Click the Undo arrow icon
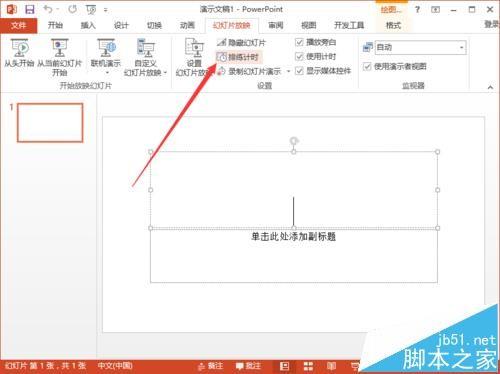This screenshot has height=374, width=500. coord(48,9)
